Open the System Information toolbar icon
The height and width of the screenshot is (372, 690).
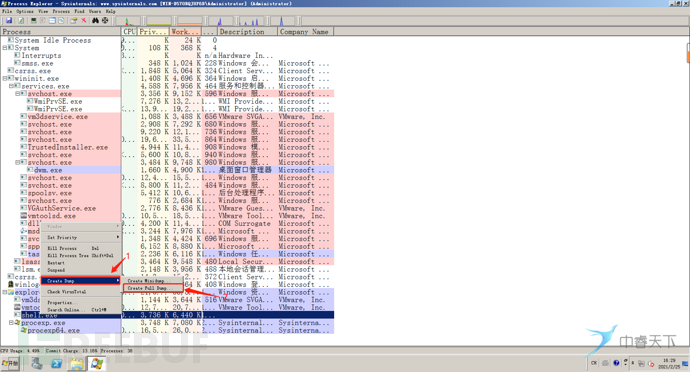click(33, 20)
